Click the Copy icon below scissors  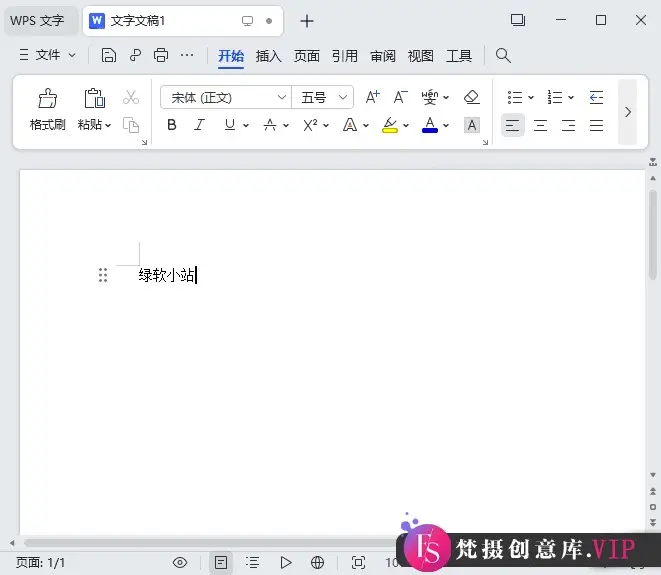click(x=131, y=125)
